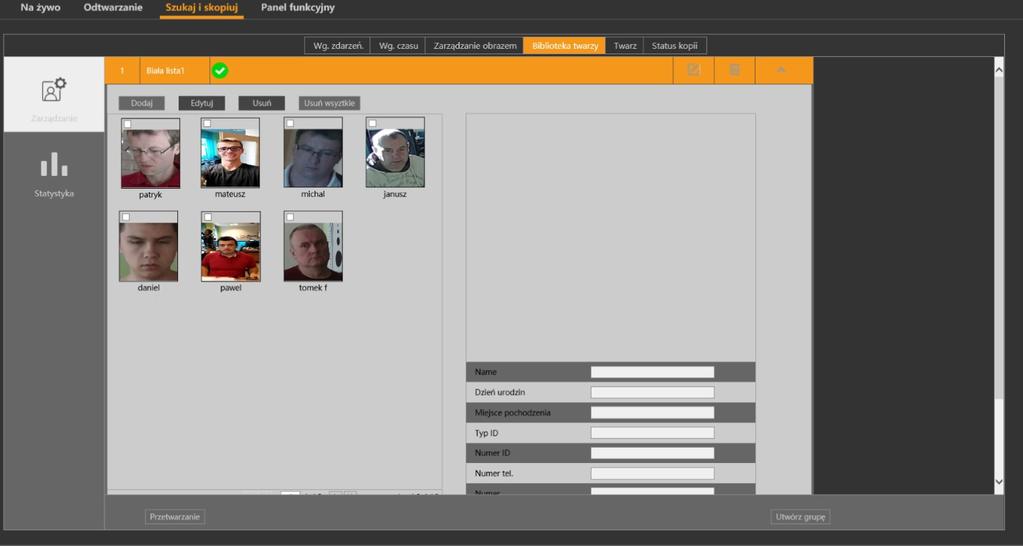Screen dimensions: 1023x546
Task: Focus the Typ ID input field
Action: point(652,433)
